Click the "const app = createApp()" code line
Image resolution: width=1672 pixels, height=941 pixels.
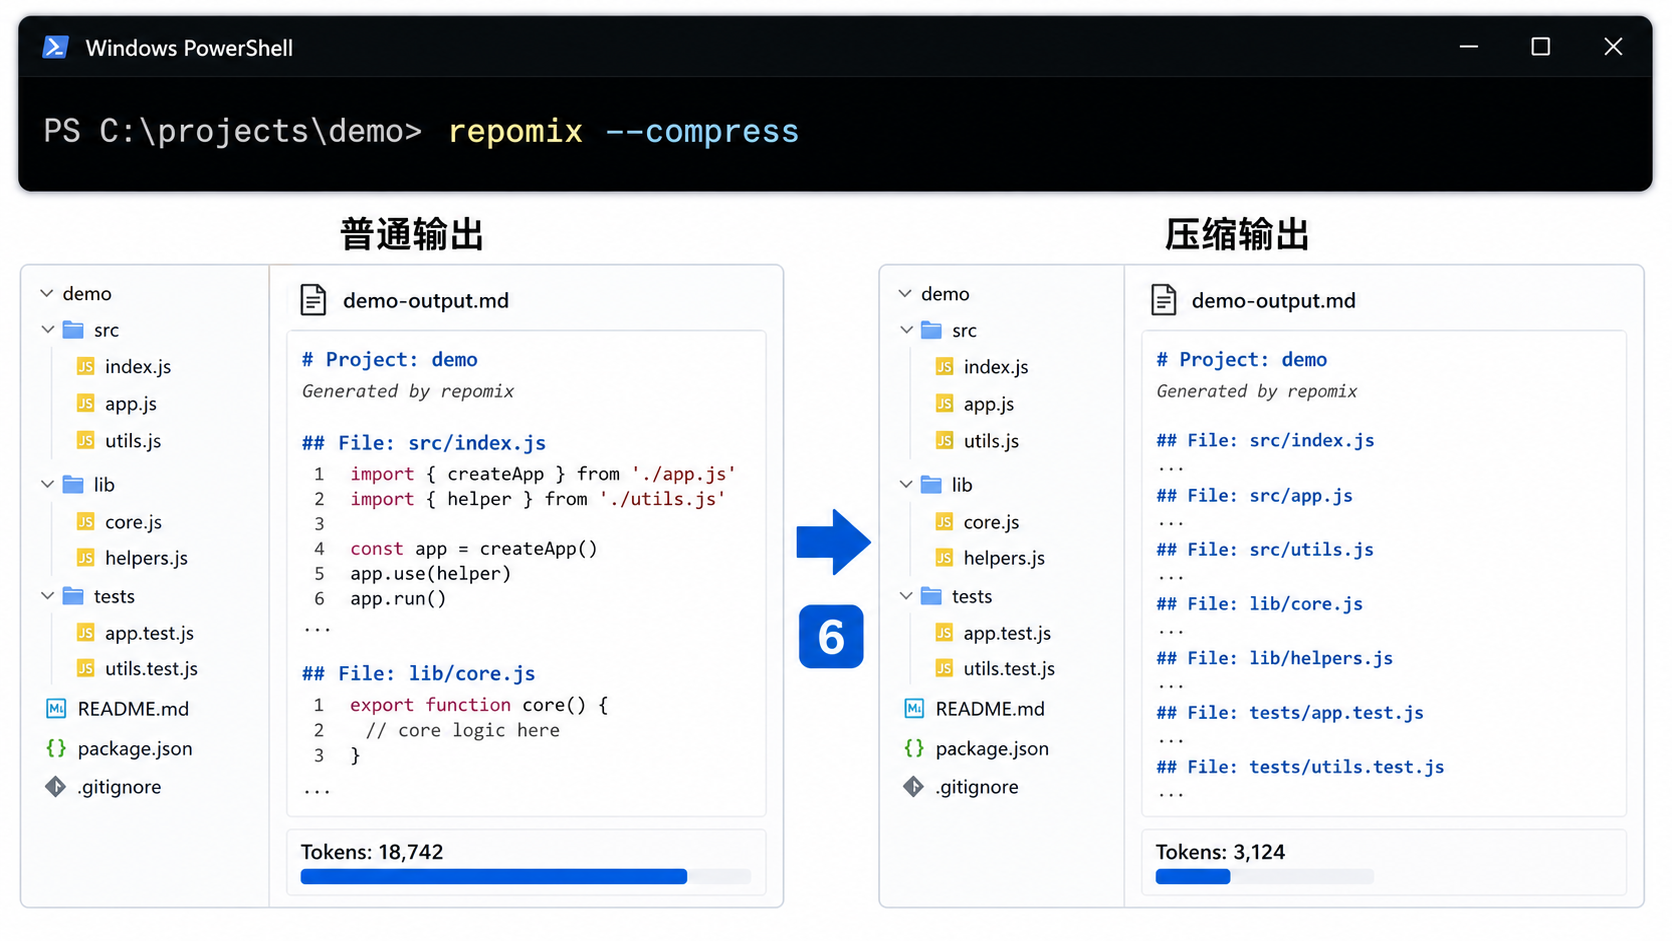[x=474, y=549]
